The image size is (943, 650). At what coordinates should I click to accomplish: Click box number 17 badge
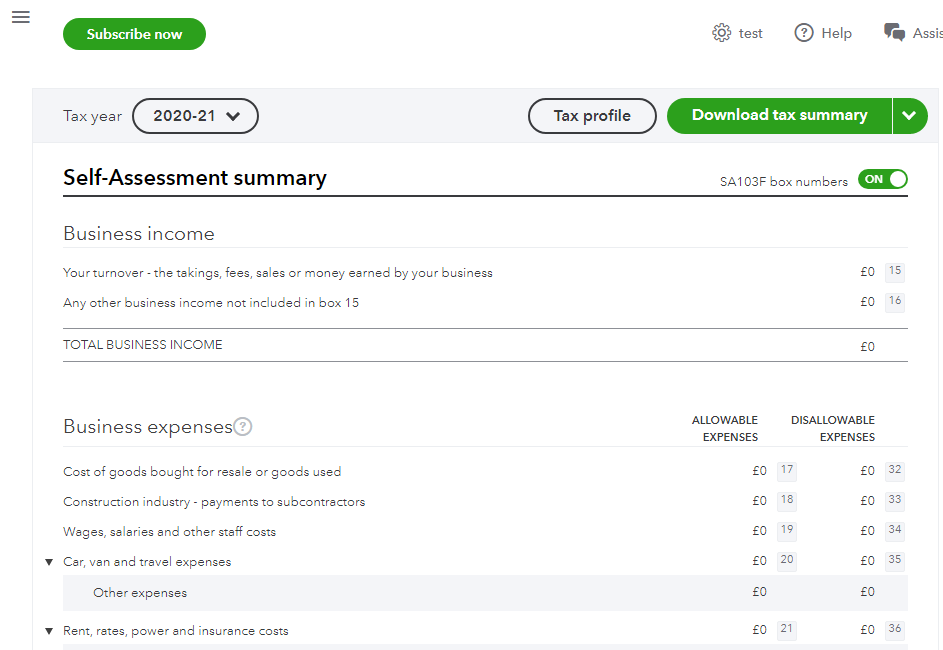click(787, 471)
